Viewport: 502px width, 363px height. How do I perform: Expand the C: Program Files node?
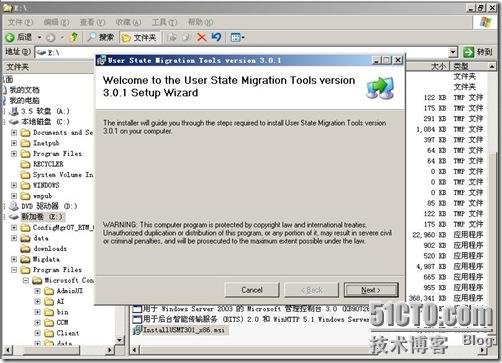point(14,154)
